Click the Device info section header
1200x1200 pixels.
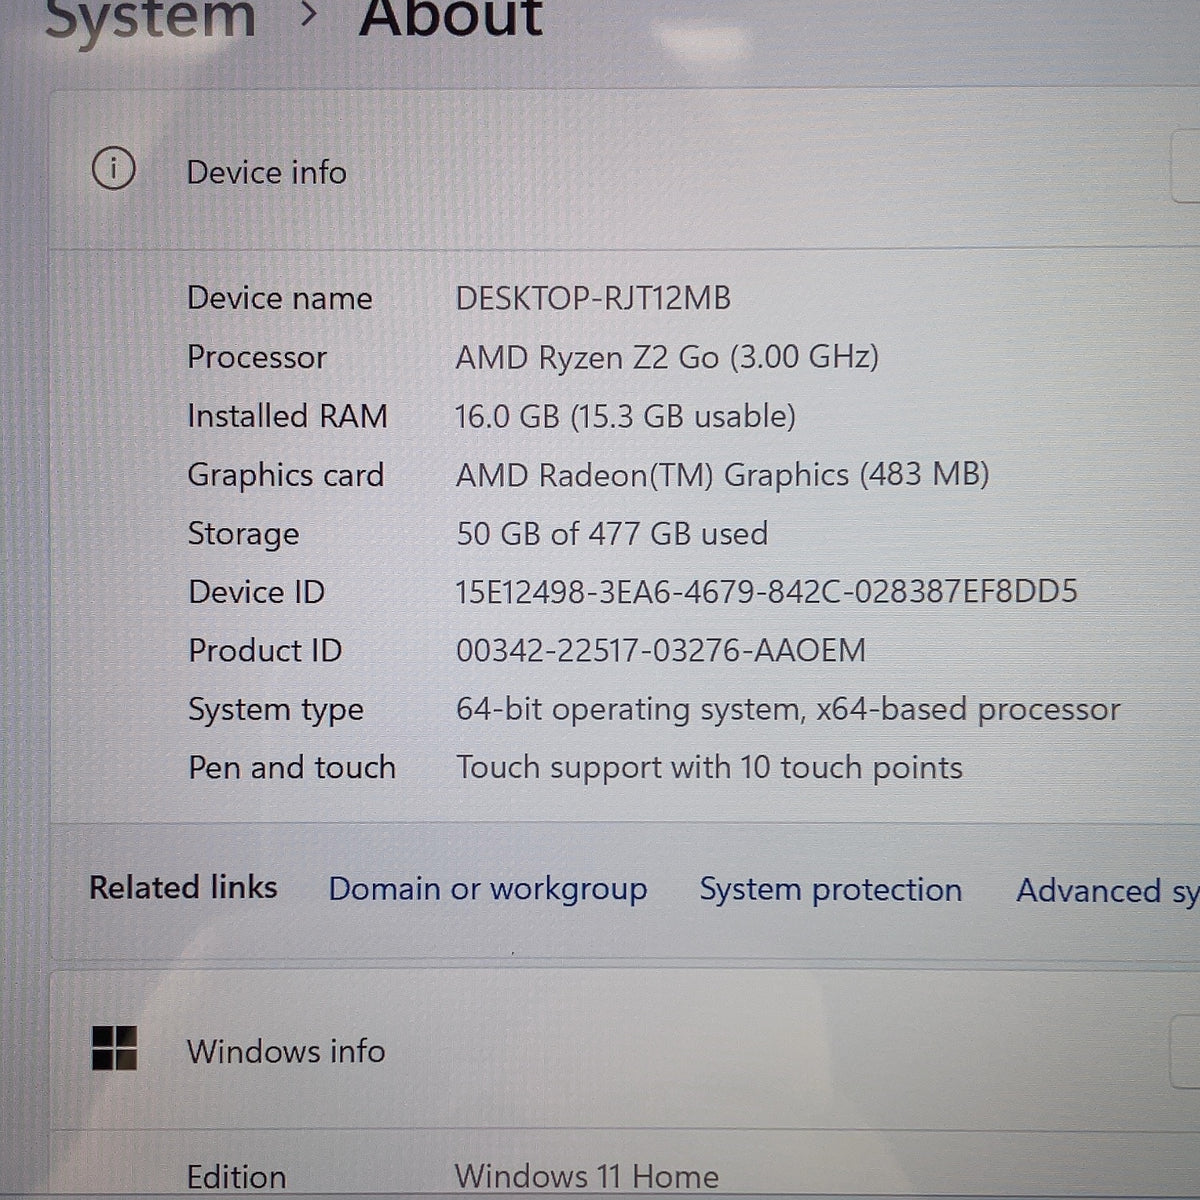pyautogui.click(x=625, y=170)
